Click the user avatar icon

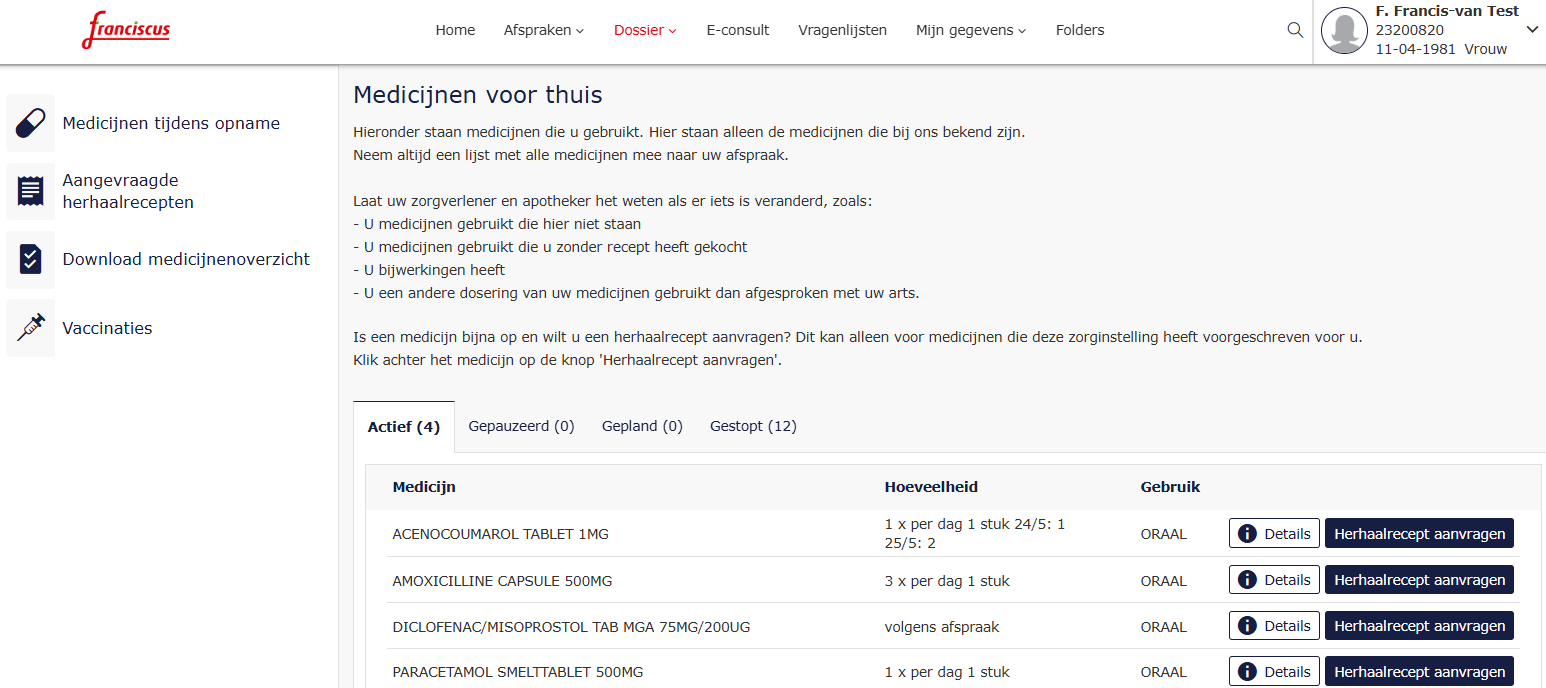click(1343, 31)
